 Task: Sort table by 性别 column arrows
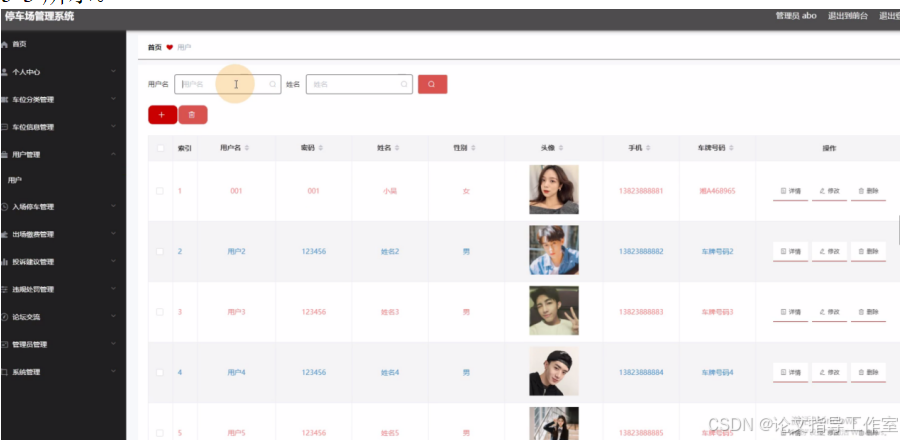[473, 148]
